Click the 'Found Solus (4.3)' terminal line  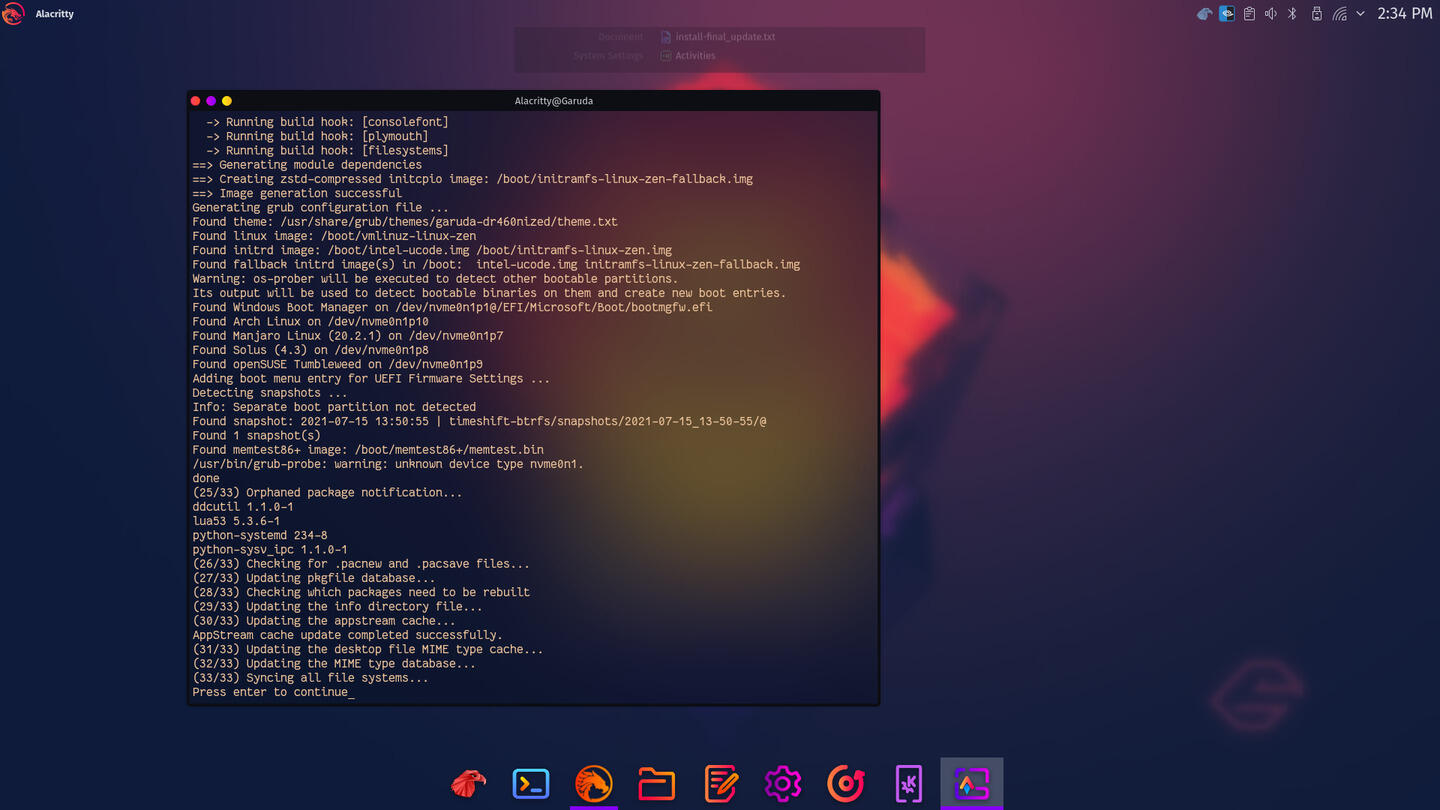tap(310, 350)
